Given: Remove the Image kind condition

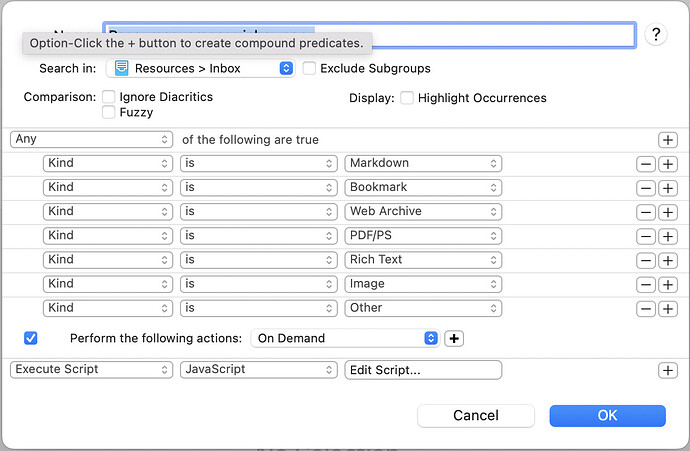Looking at the screenshot, I should click(x=646, y=285).
